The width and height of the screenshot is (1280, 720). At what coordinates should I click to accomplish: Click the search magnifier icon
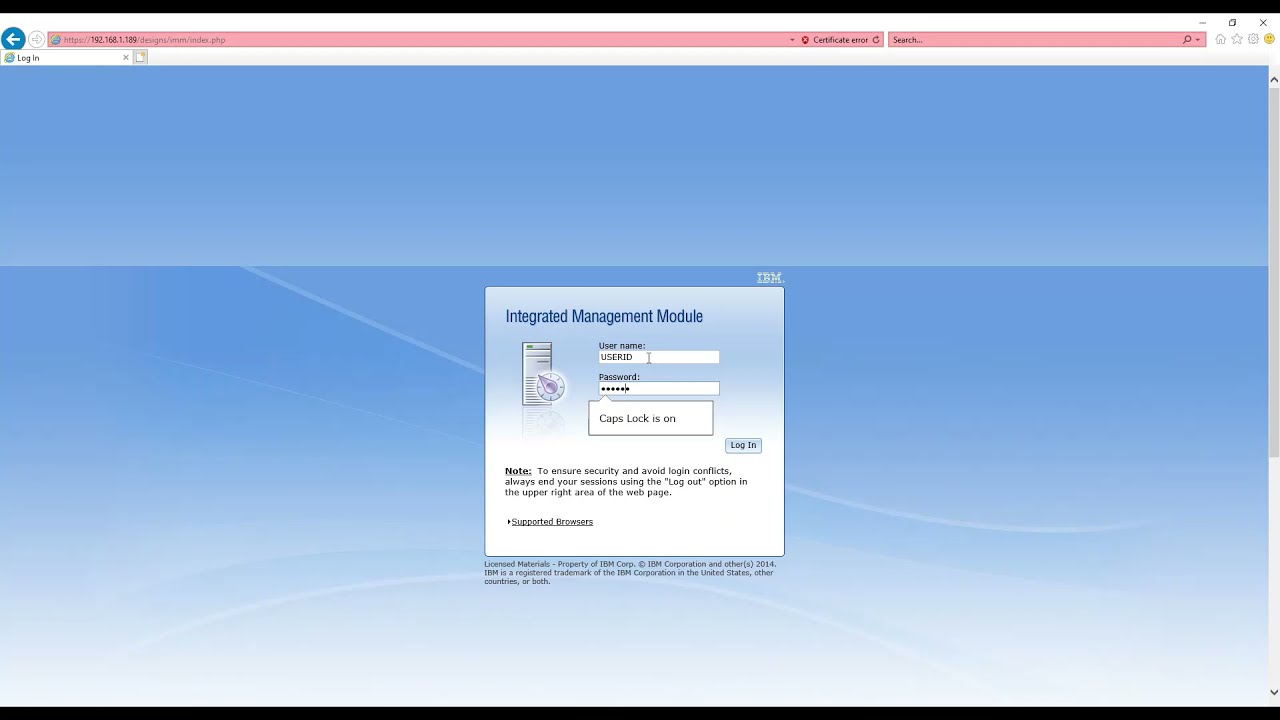click(x=1187, y=40)
